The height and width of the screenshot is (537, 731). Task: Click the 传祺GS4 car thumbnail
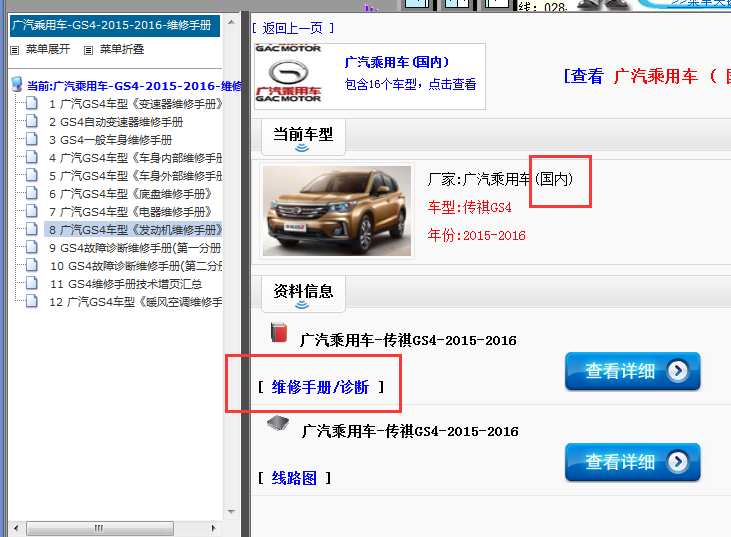(x=337, y=211)
